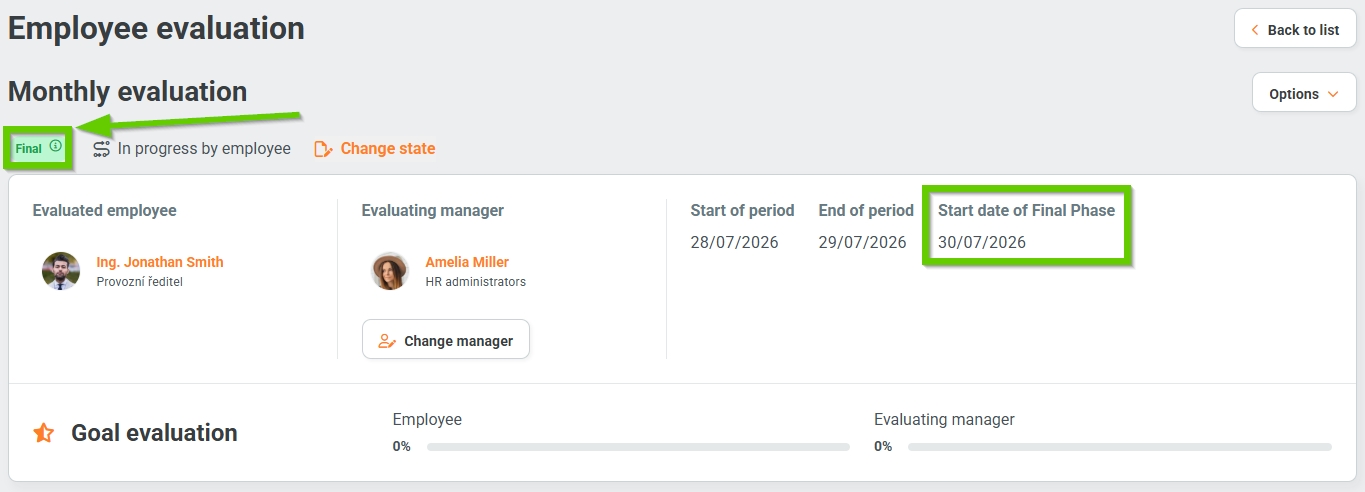
Task: Click the Start date of Final Phase value
Action: pyautogui.click(x=982, y=242)
